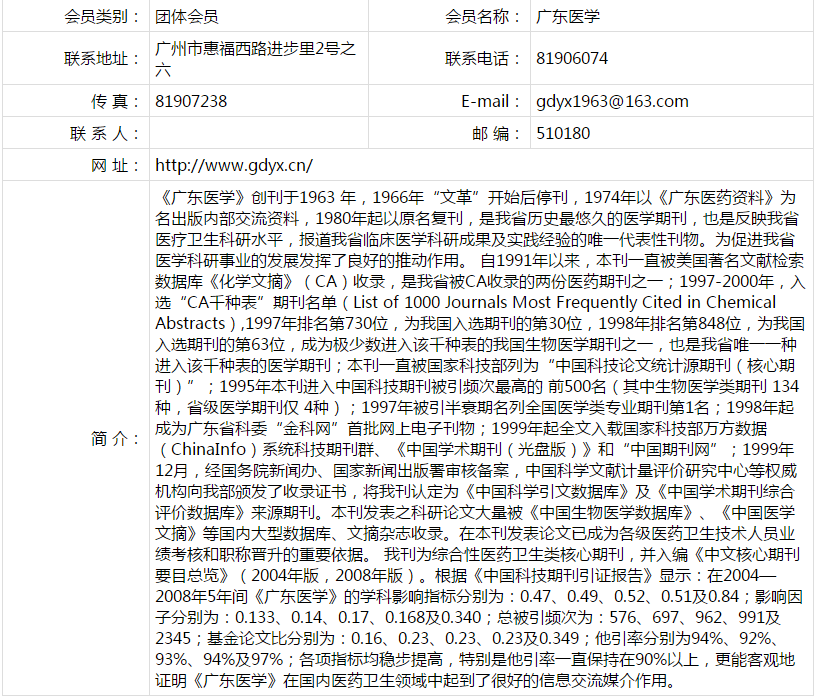Click the line starting with Abstracts),1997年排名第730位

(480, 323)
